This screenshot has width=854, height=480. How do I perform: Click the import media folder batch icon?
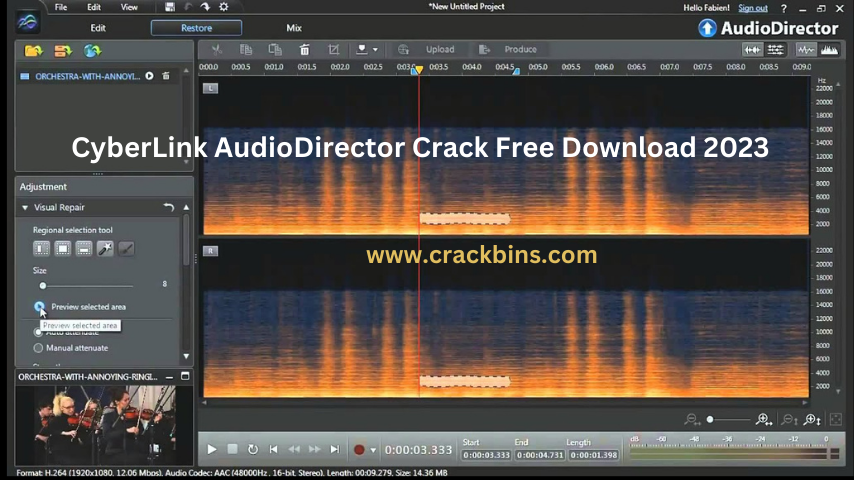coord(63,51)
